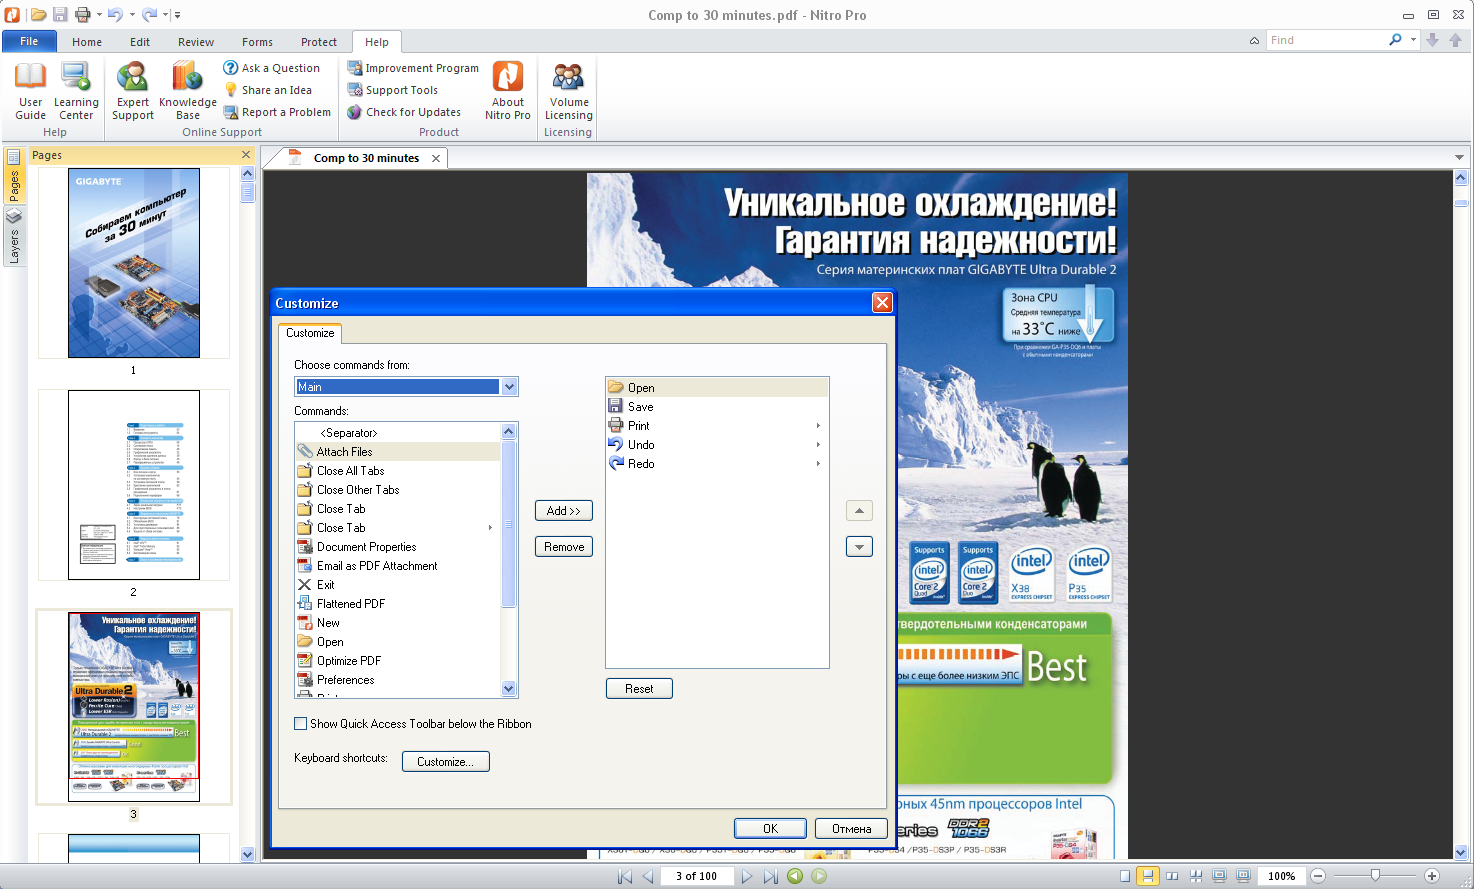This screenshot has width=1474, height=889.
Task: Click Reset button
Action: pos(639,689)
